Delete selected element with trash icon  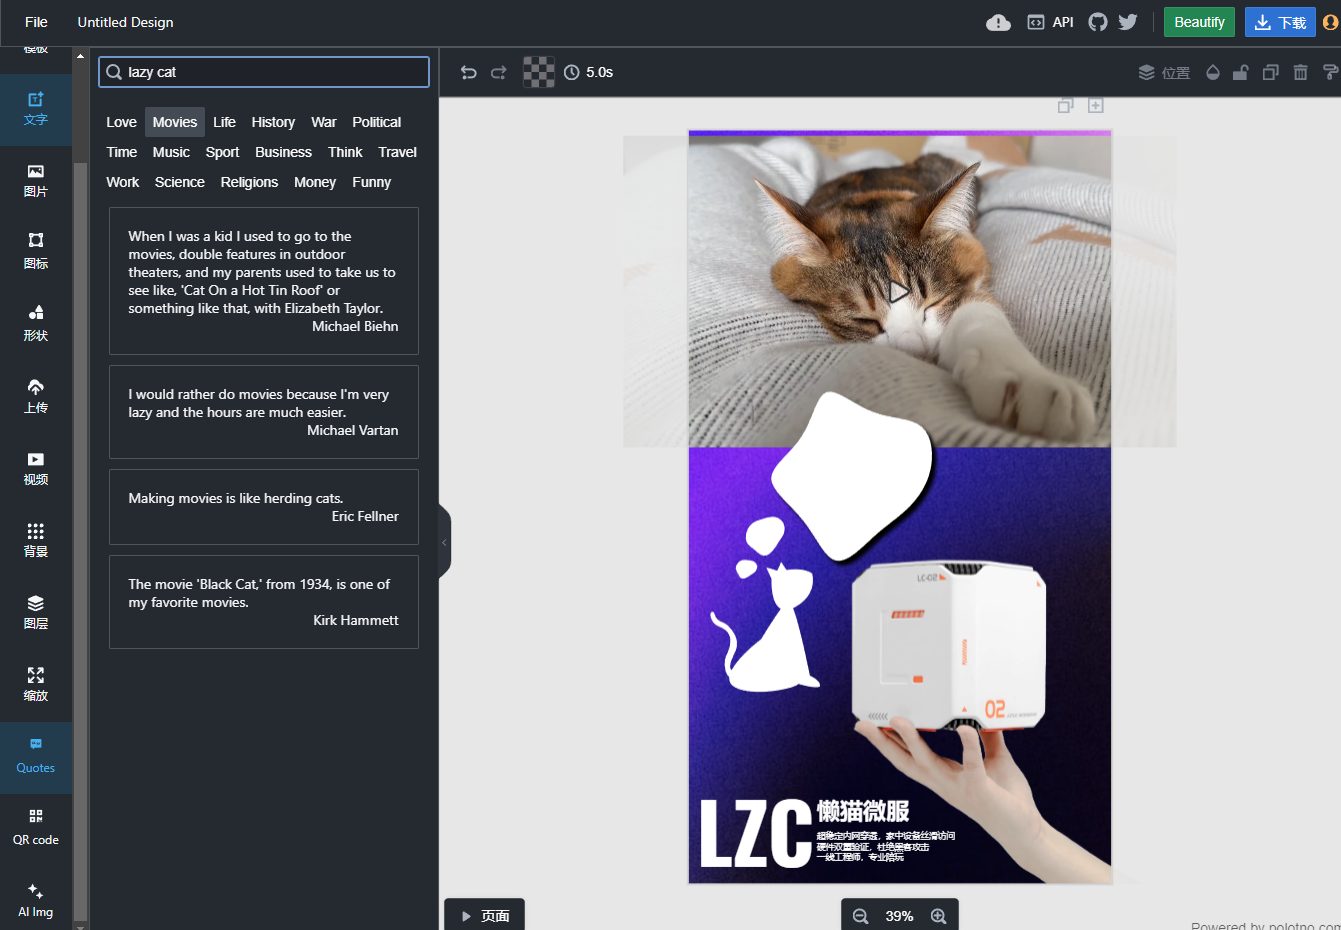[1300, 72]
